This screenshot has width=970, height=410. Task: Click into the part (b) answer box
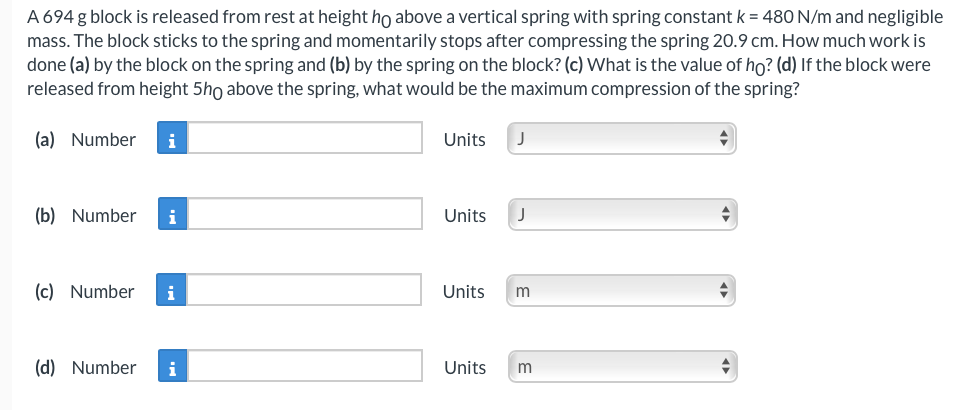point(305,216)
